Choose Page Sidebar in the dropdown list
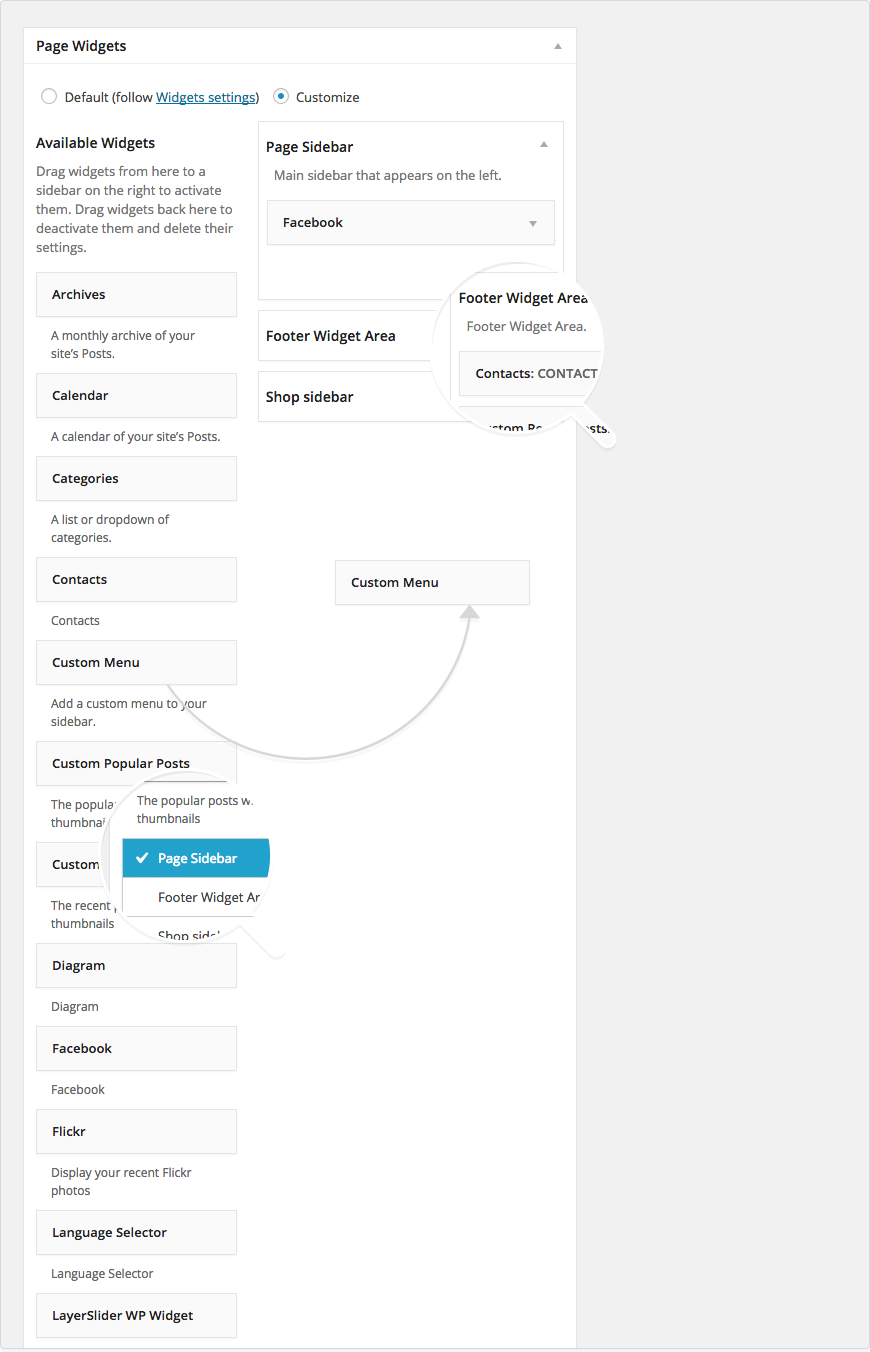The height and width of the screenshot is (1352, 870). click(196, 858)
